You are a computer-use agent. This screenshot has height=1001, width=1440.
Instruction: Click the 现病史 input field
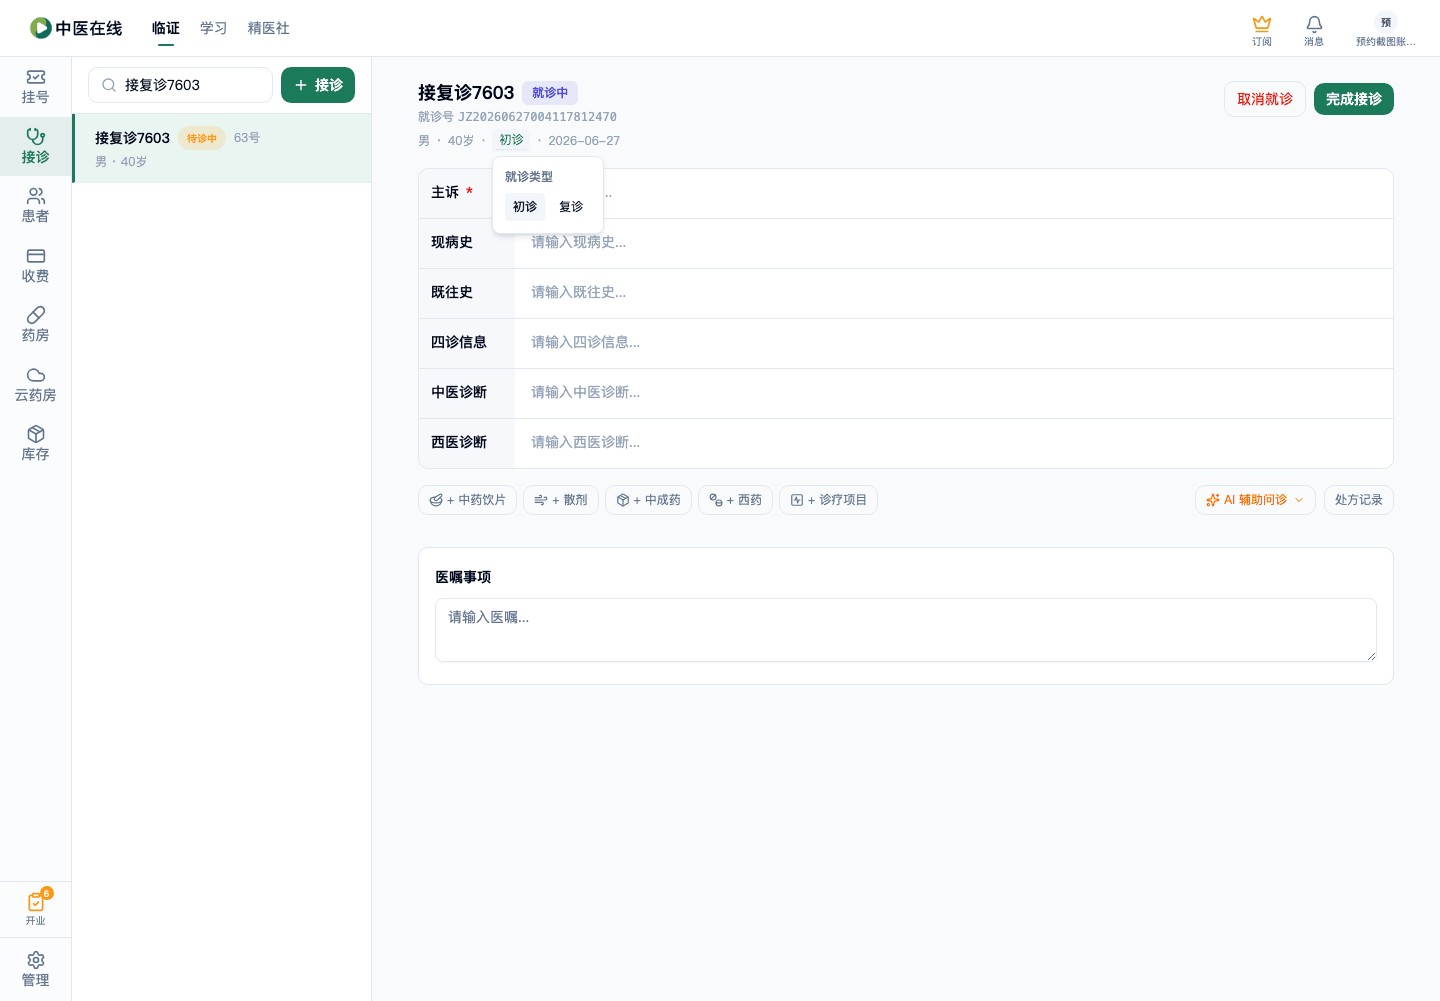[953, 243]
